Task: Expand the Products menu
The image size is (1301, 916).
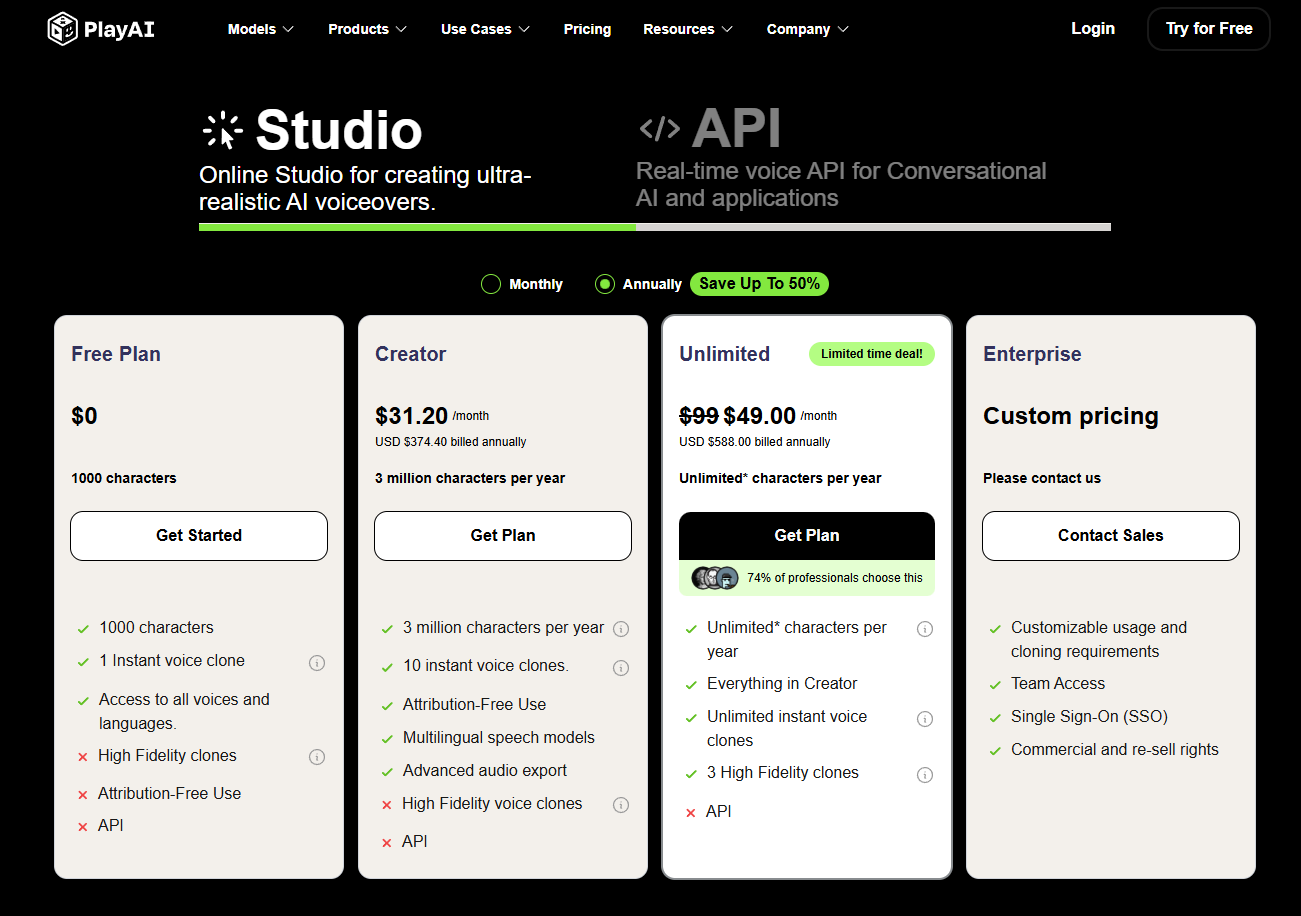Action: tap(368, 29)
